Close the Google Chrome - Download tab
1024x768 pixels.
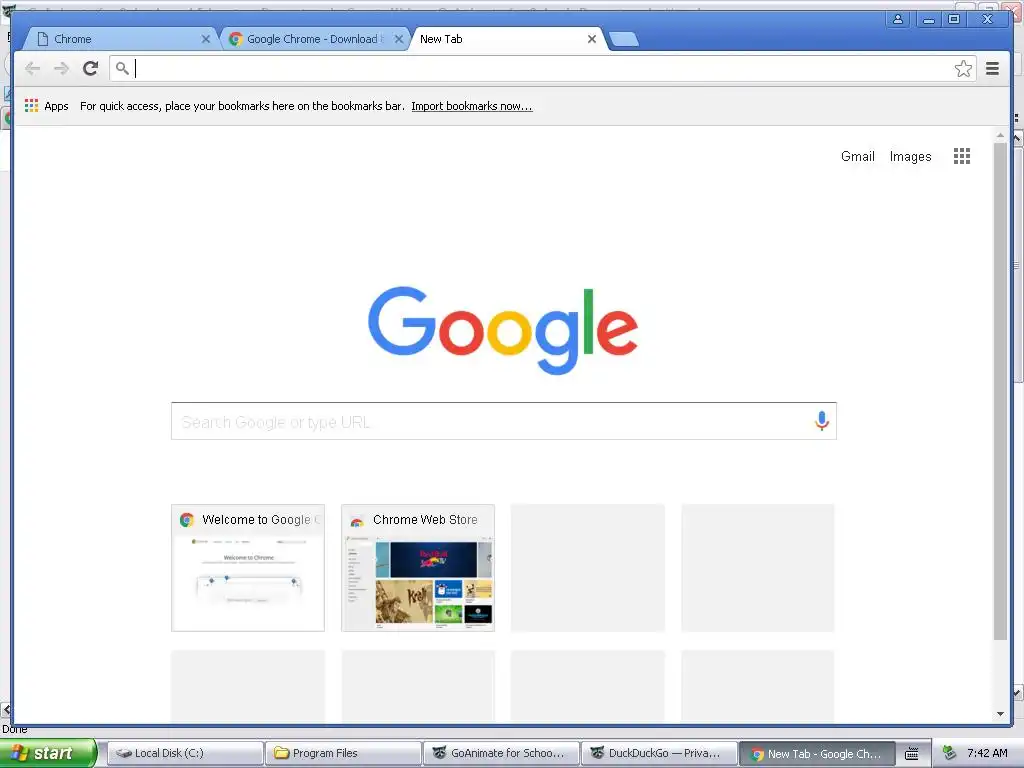pyautogui.click(x=398, y=39)
